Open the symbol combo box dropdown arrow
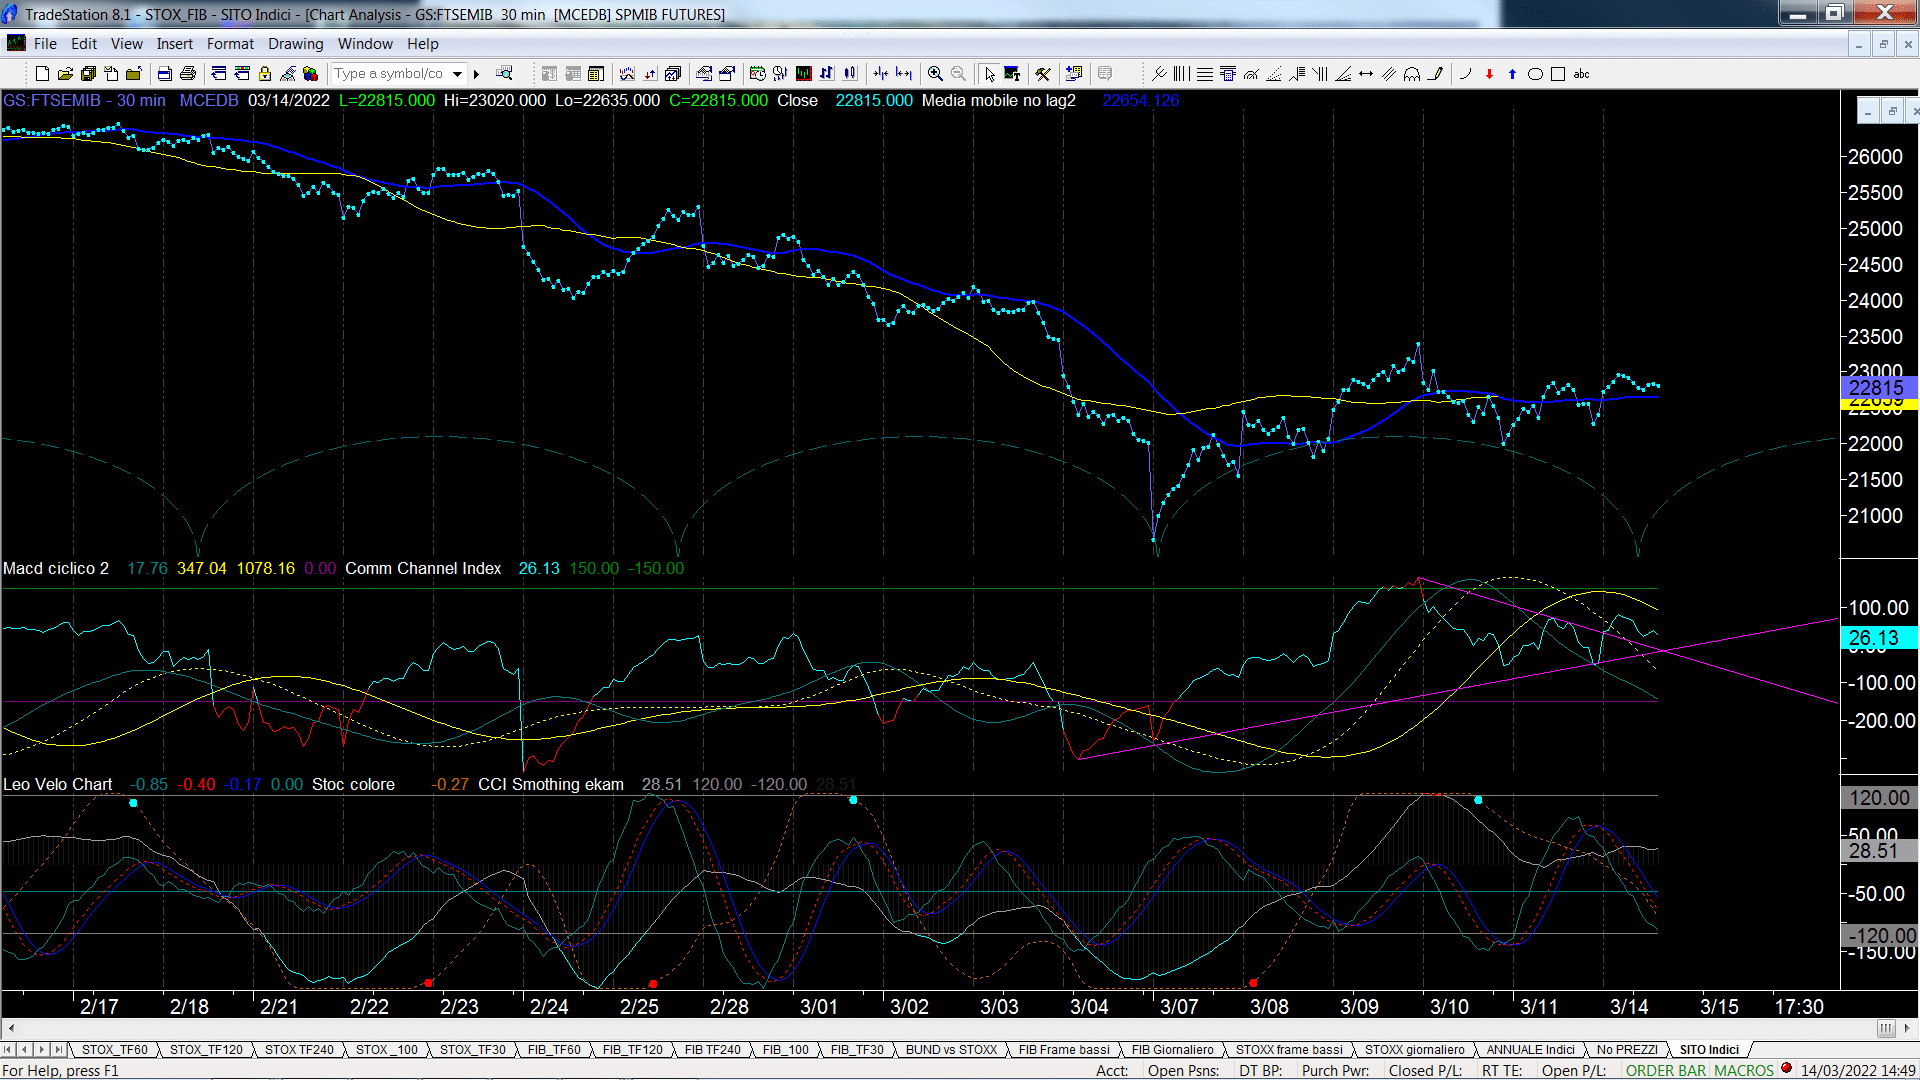Viewport: 1920px width, 1080px height. [x=457, y=74]
